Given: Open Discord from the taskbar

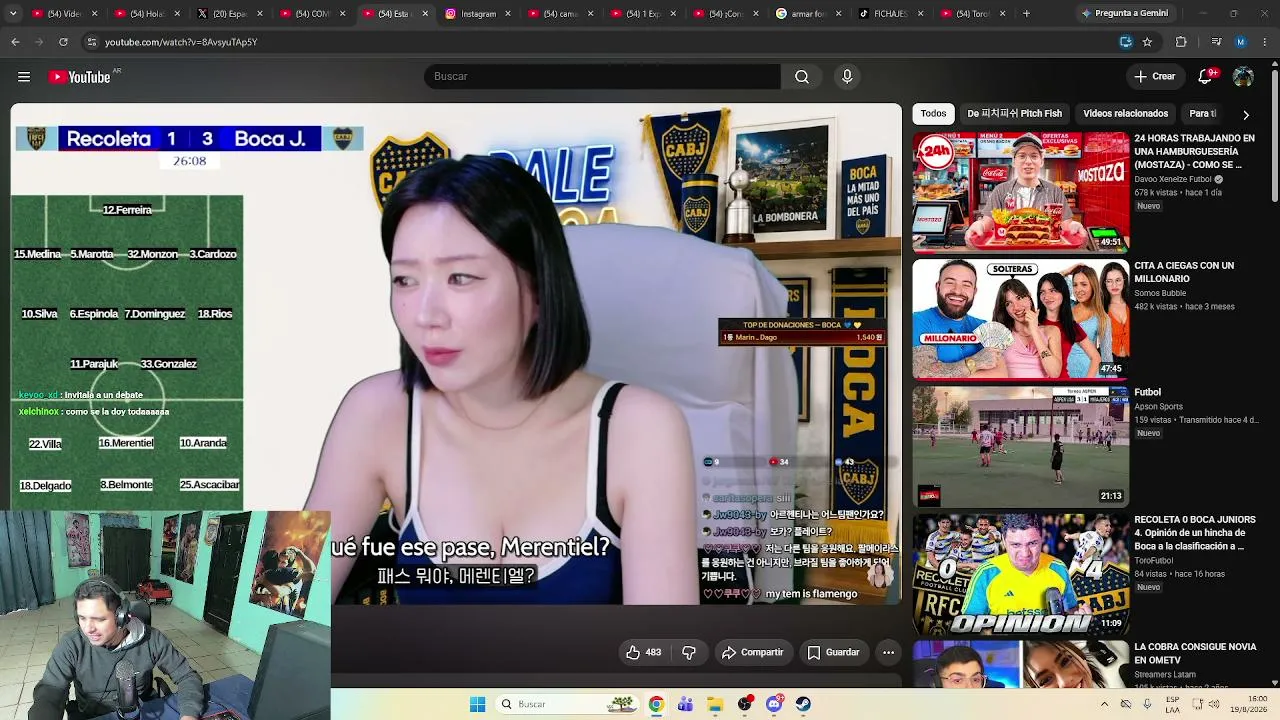Looking at the screenshot, I should [x=774, y=704].
